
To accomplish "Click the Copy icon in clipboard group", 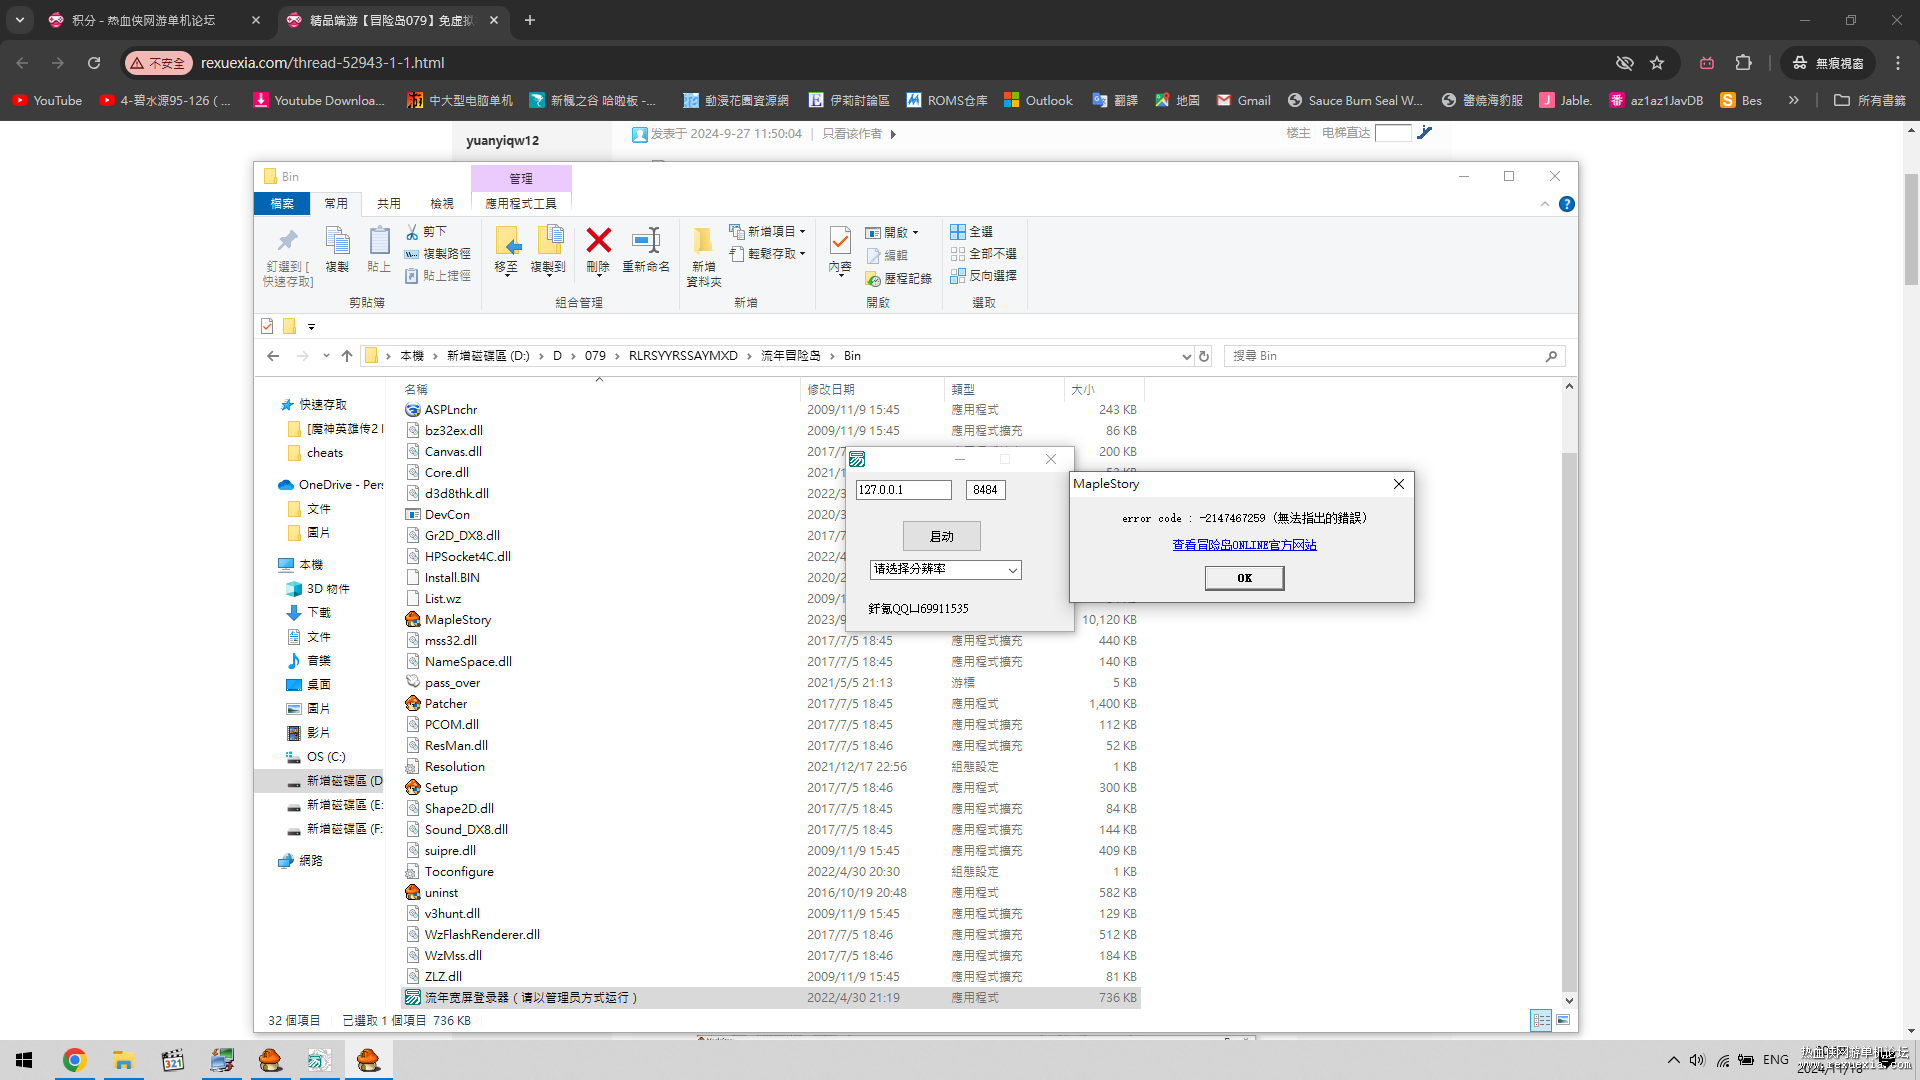I will tap(338, 240).
